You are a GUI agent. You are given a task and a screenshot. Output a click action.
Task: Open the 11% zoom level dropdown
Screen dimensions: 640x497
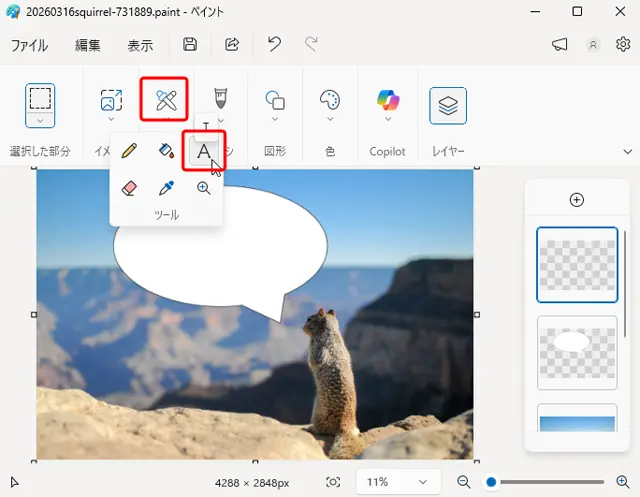(398, 482)
